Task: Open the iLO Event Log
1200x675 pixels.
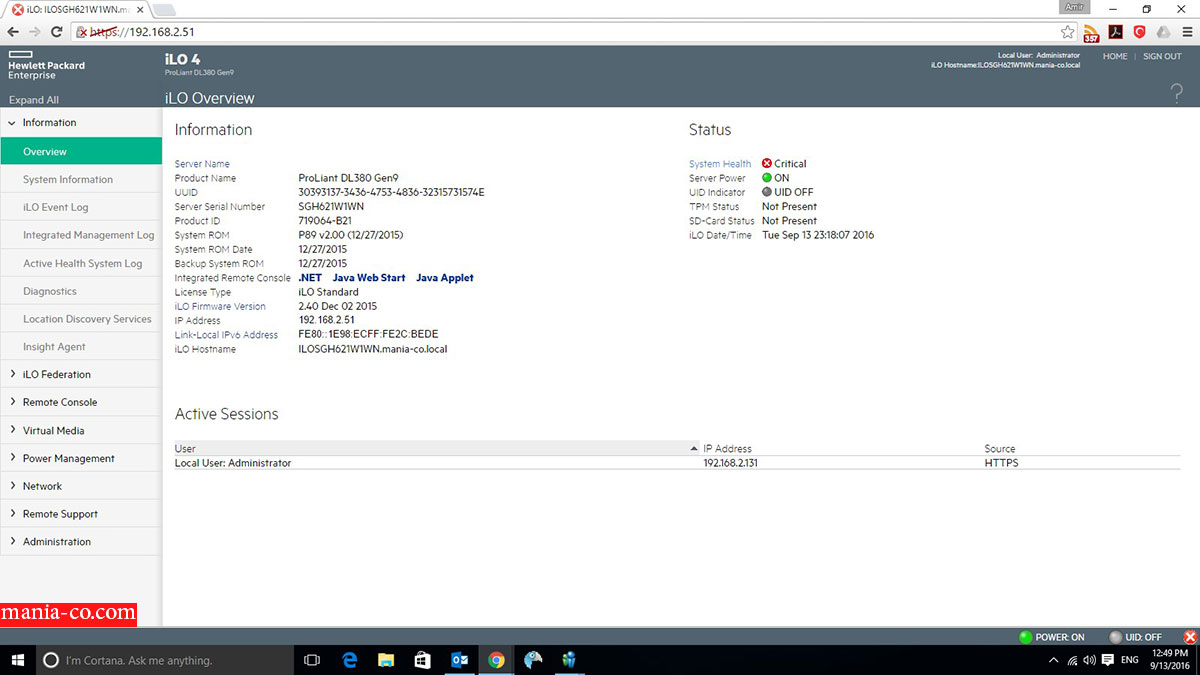Action: 80,207
